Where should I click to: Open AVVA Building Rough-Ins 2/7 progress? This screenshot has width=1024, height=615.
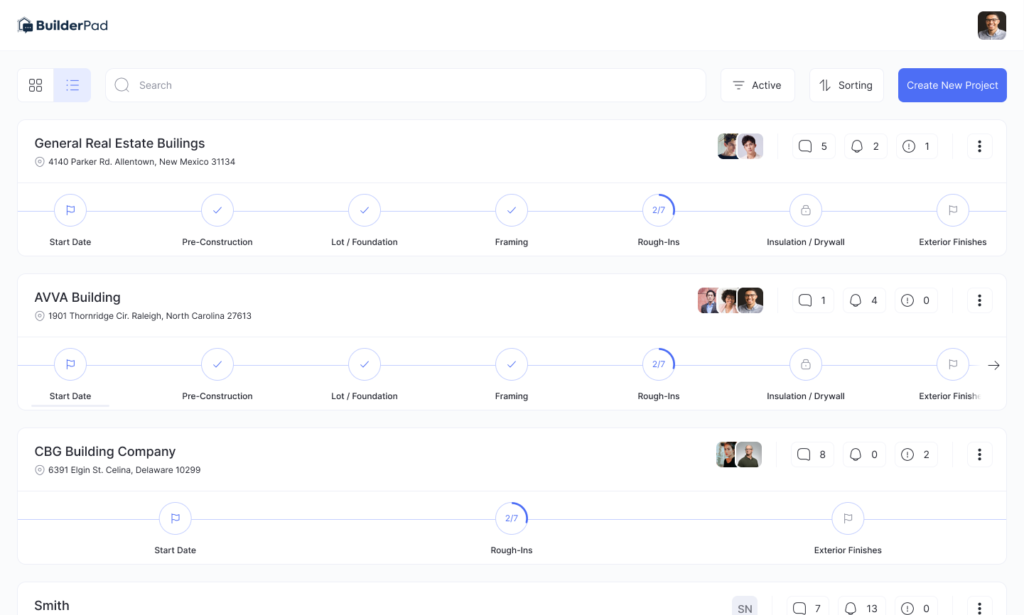[x=658, y=364]
